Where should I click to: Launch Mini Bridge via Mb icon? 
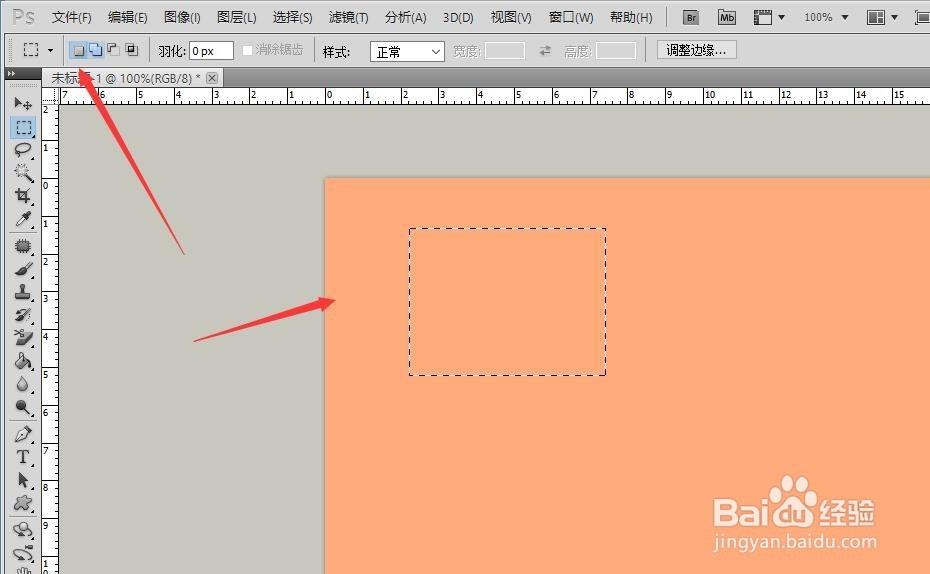727,17
